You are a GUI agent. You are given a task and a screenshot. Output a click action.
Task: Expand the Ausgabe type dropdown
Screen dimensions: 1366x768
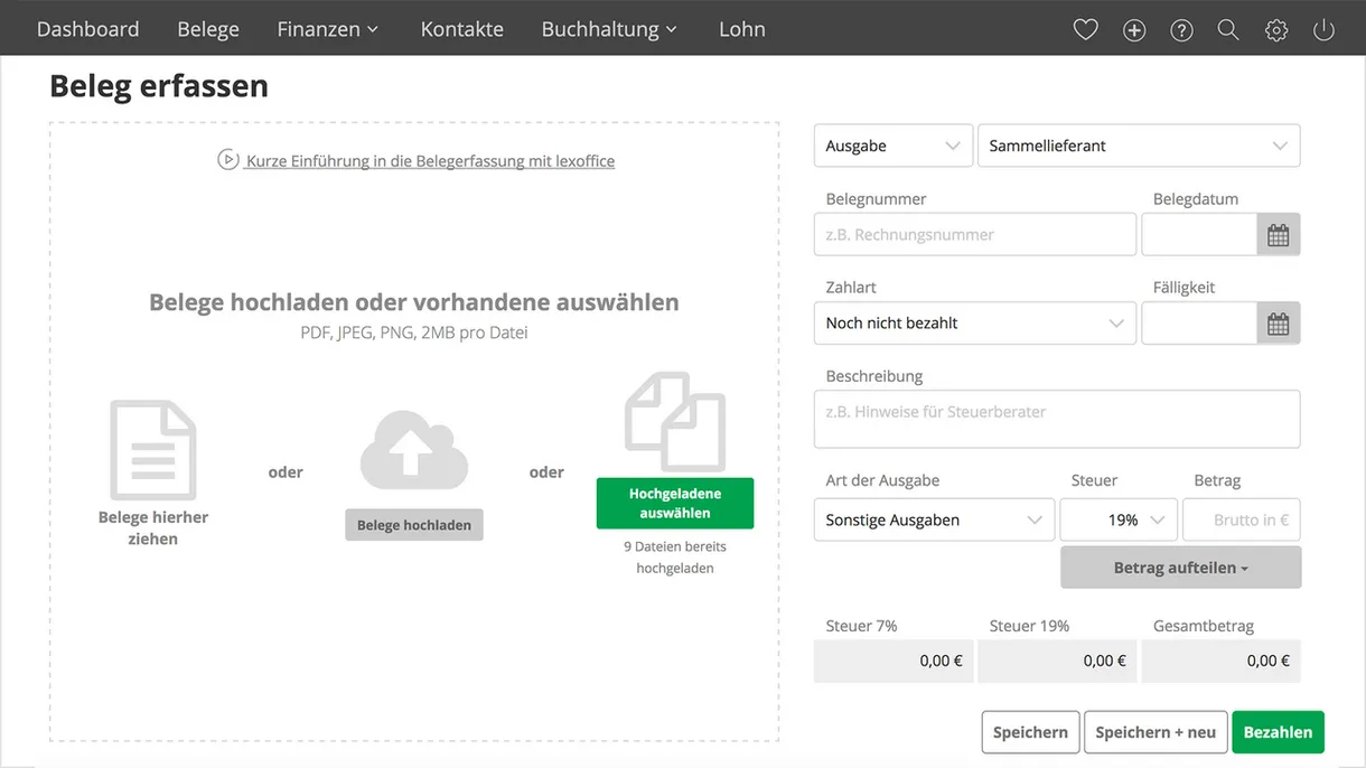pyautogui.click(x=893, y=146)
